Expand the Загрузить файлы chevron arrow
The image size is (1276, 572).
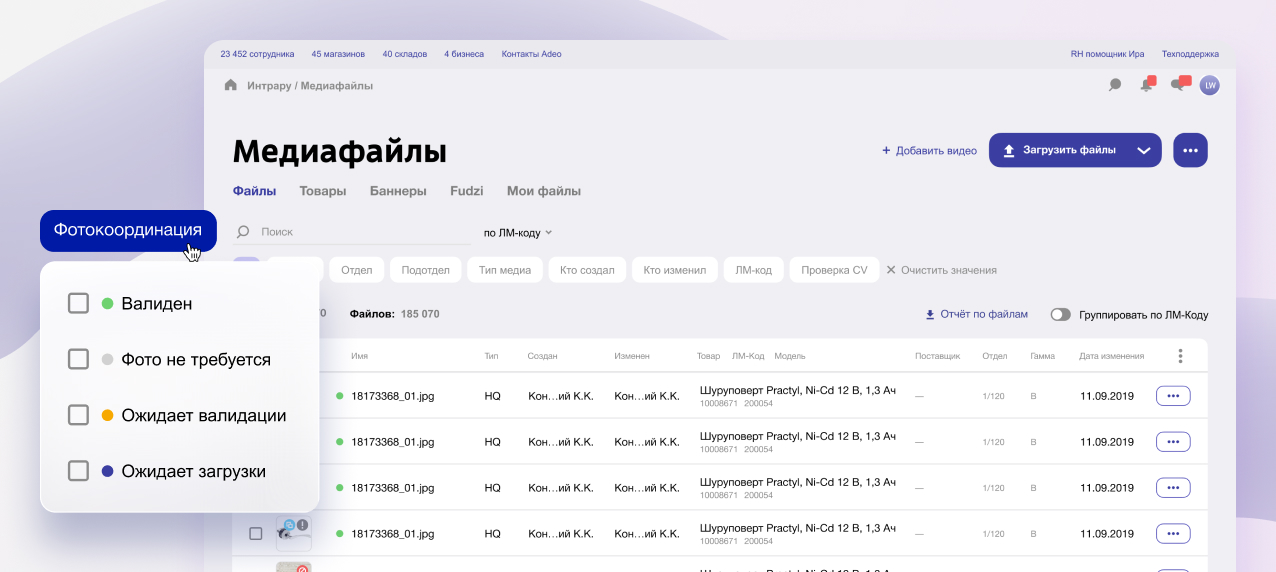[x=1144, y=150]
